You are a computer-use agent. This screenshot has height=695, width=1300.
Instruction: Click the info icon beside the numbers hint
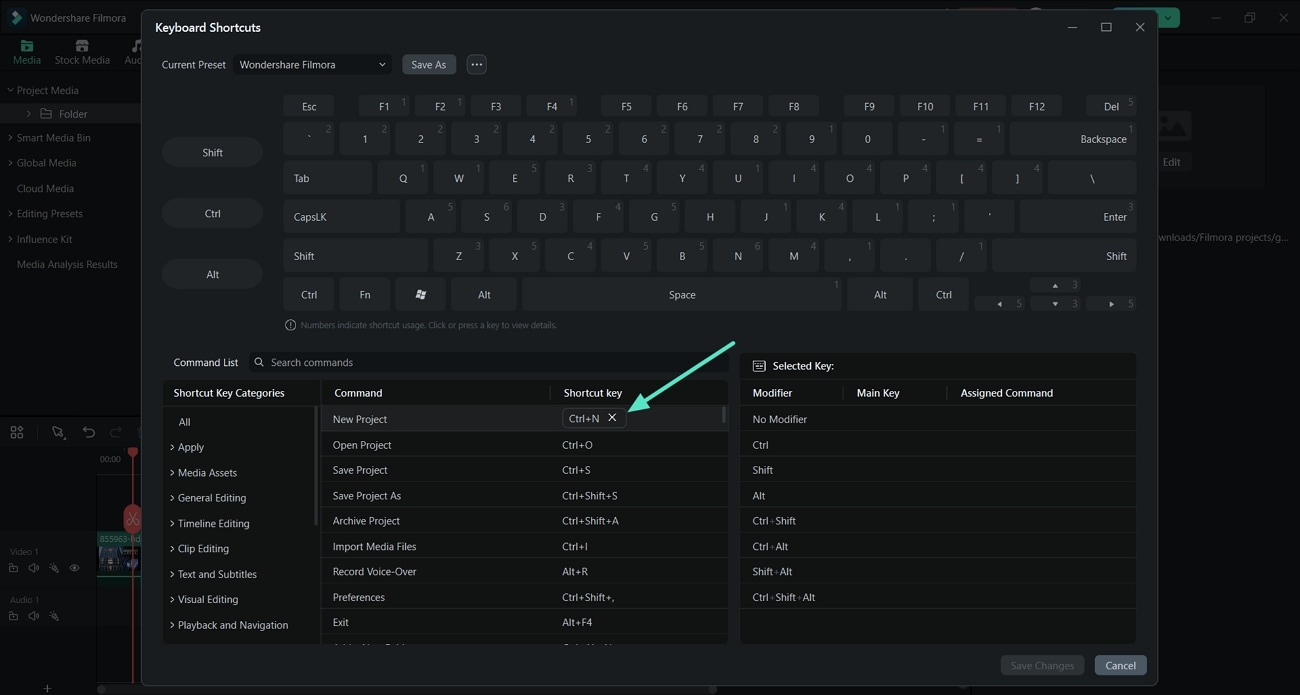click(291, 325)
